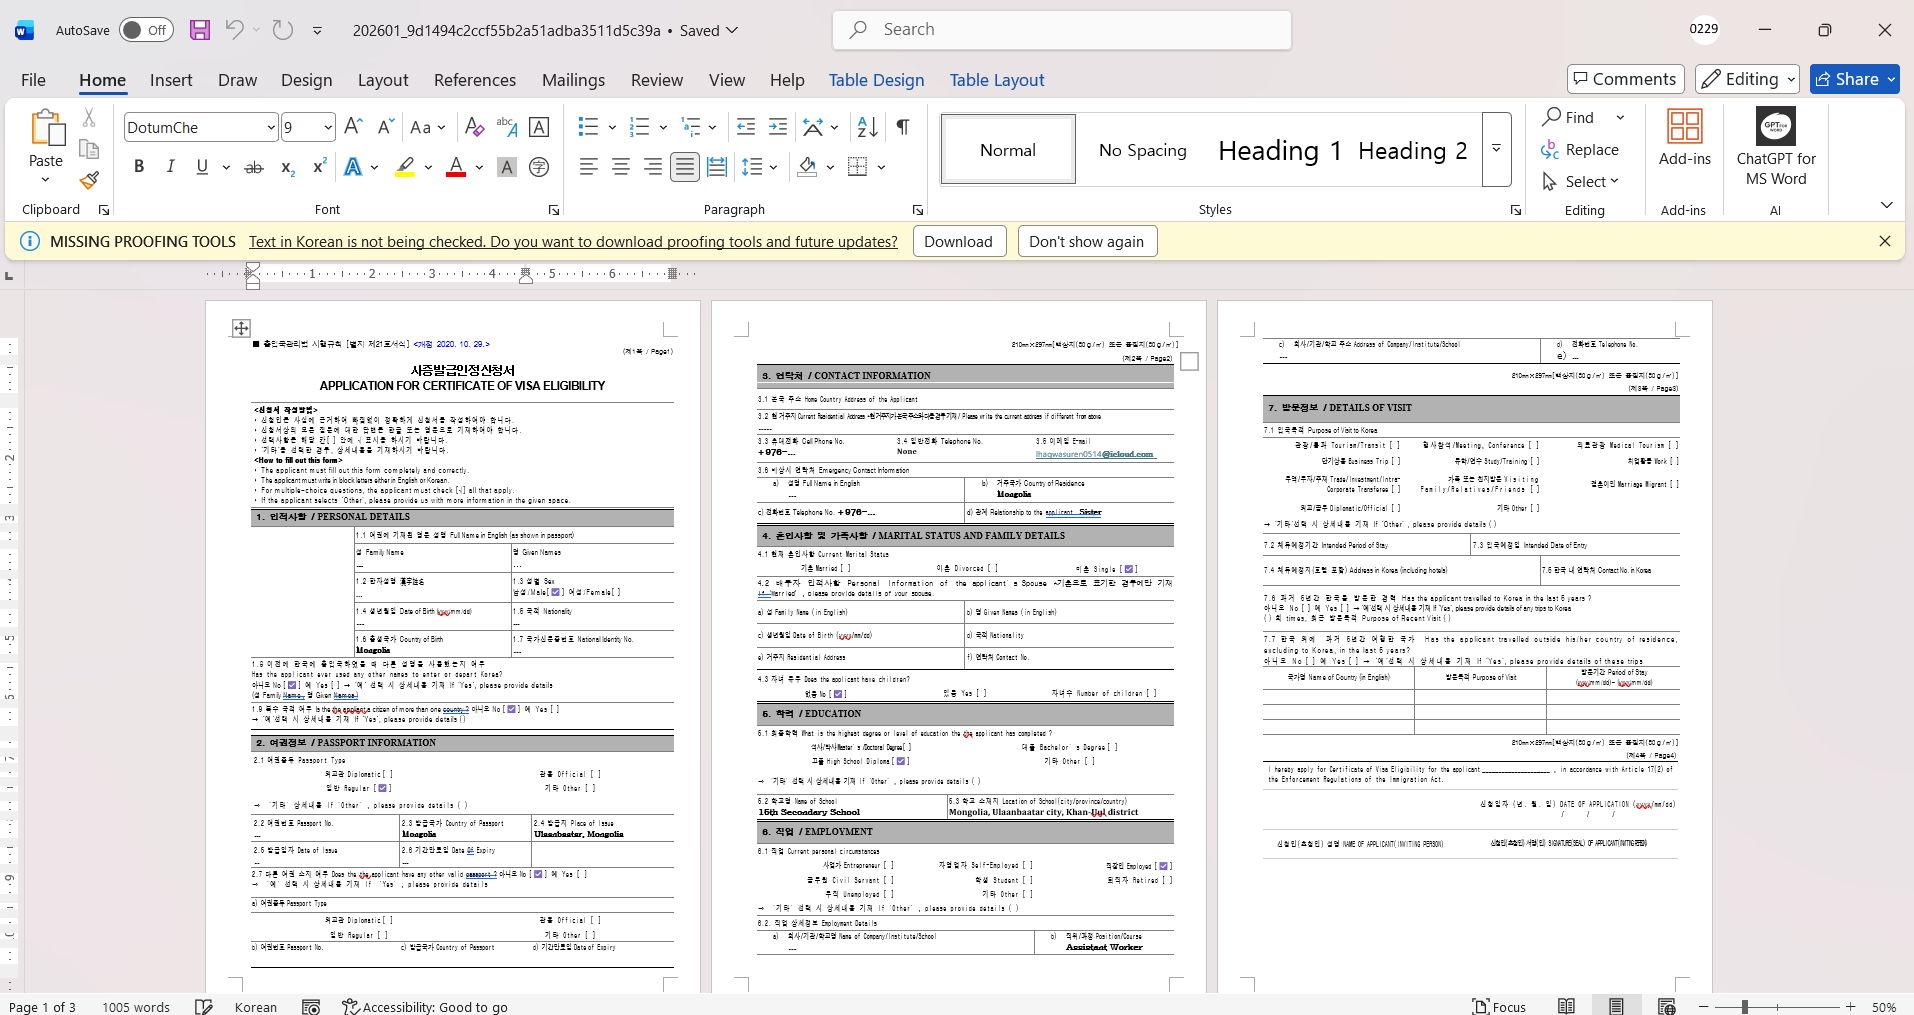Click the Download proofing tools button
This screenshot has width=1914, height=1015.
click(958, 242)
